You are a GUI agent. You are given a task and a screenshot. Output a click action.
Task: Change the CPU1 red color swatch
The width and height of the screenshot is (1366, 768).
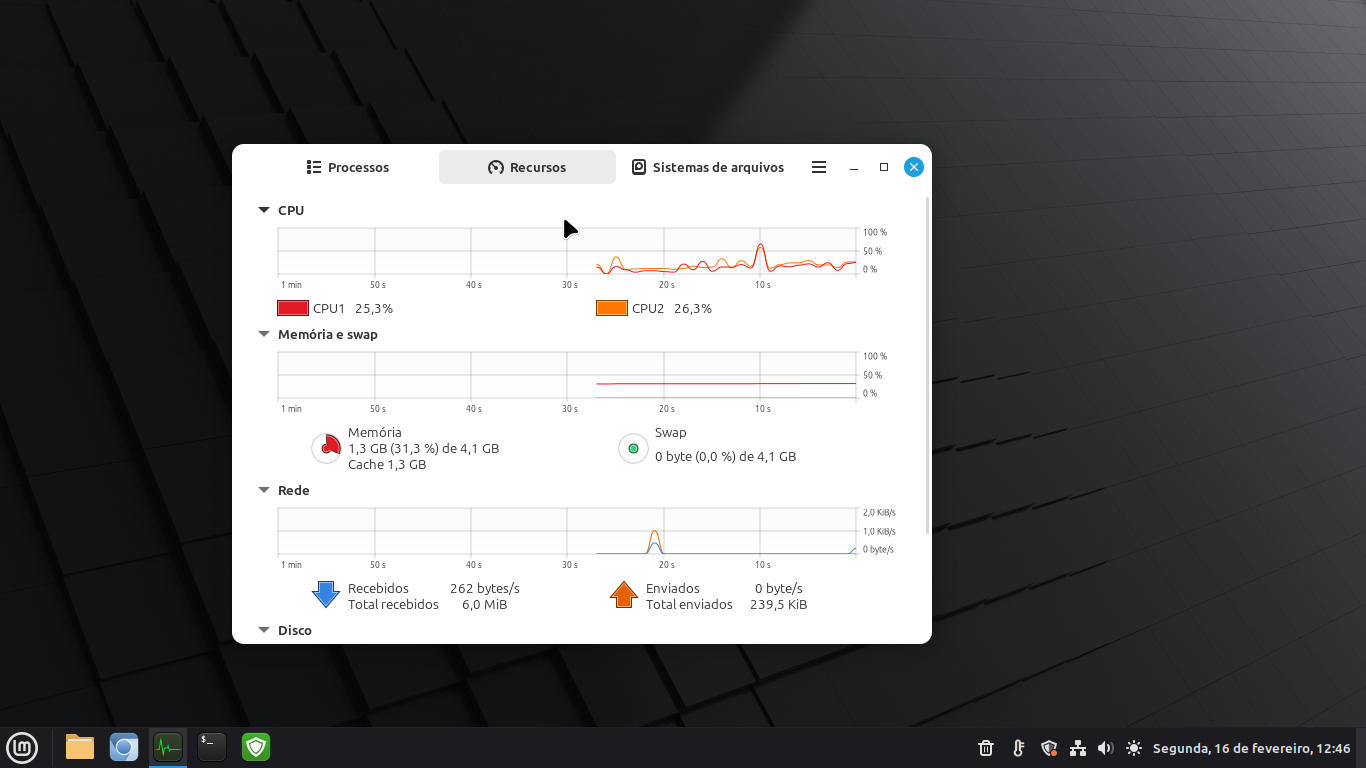click(x=292, y=308)
